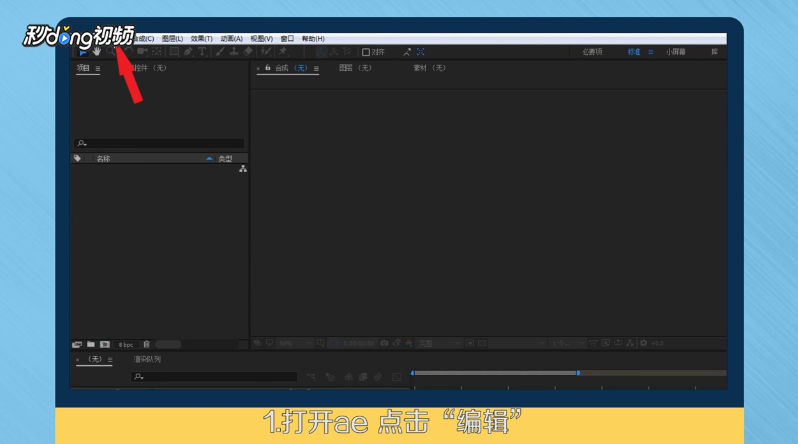Select the Puppet Pin tool
The image size is (798, 444).
[x=283, y=51]
